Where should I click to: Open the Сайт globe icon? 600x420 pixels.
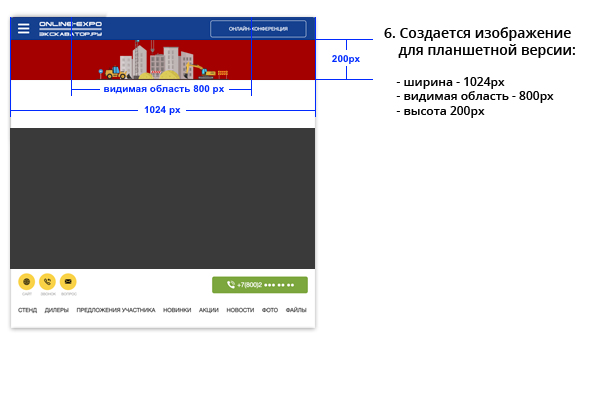26,282
